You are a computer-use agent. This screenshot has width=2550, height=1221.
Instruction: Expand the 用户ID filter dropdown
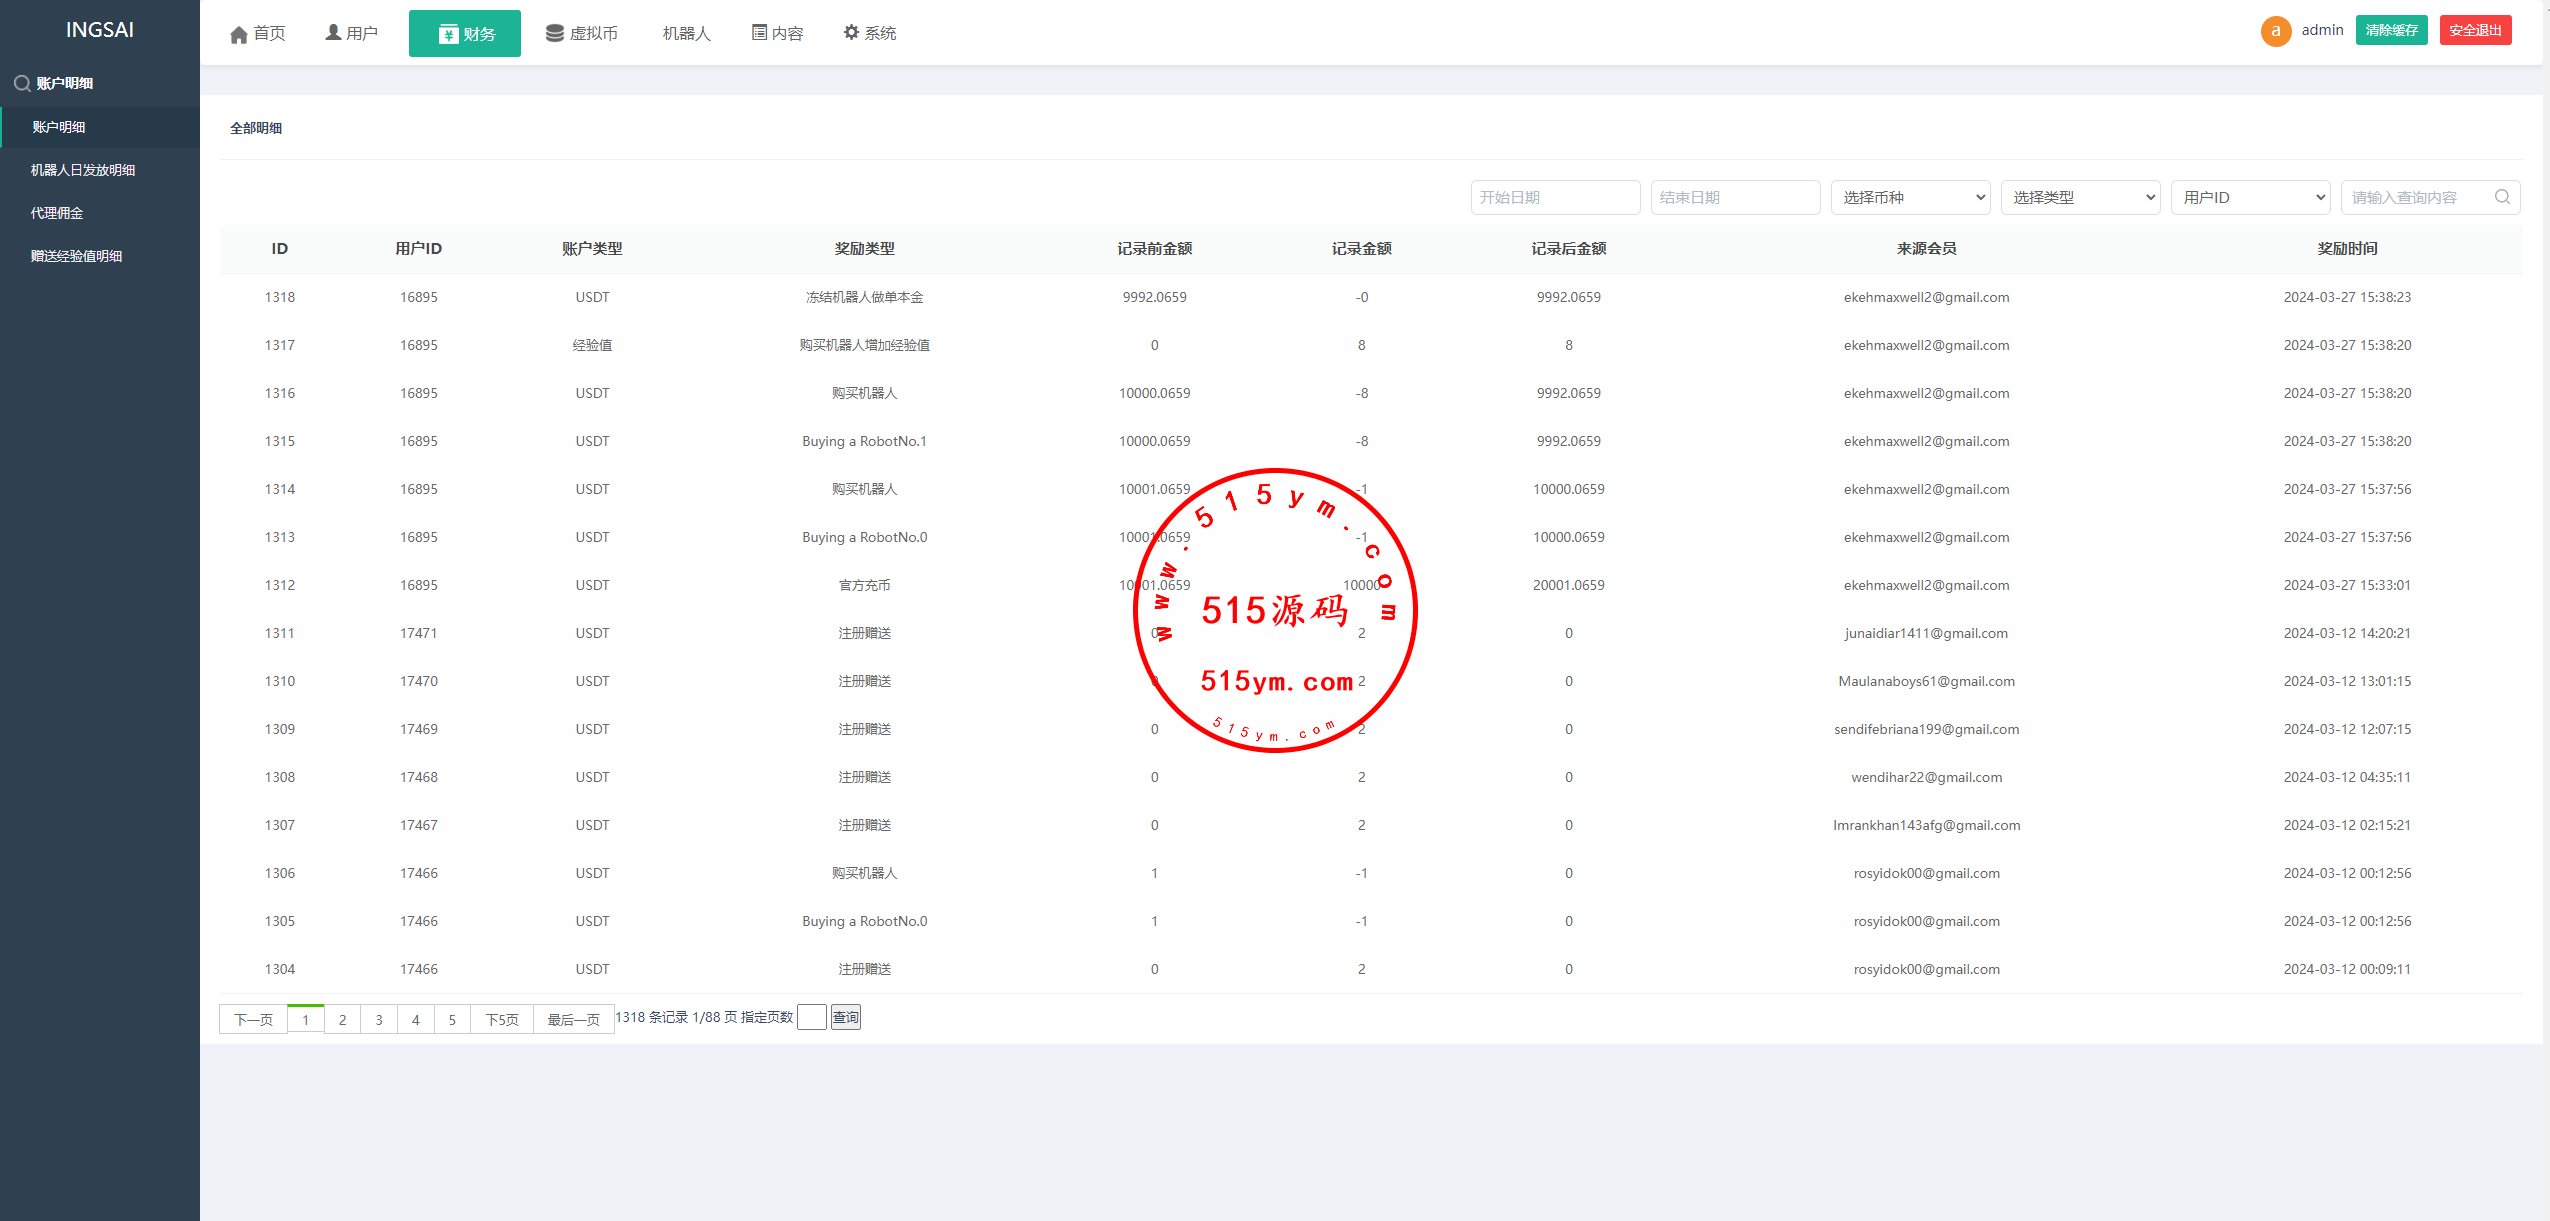pyautogui.click(x=2250, y=197)
